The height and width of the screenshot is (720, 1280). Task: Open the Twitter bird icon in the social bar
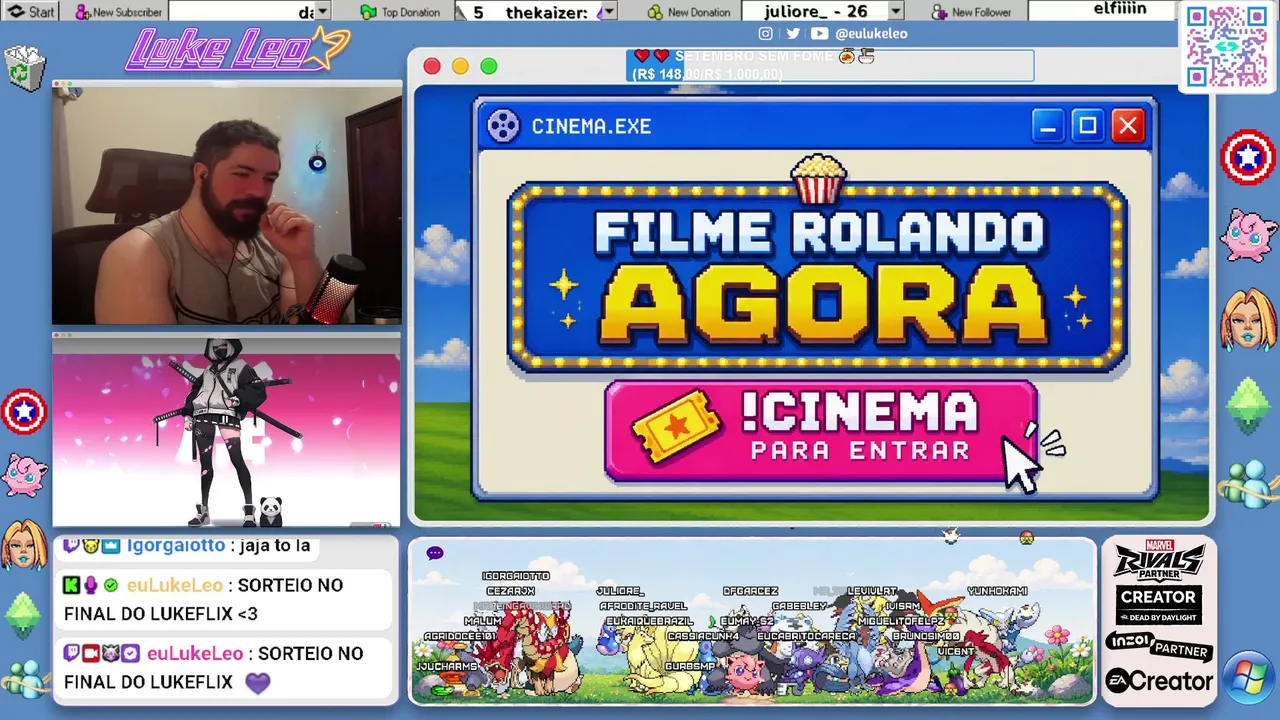793,33
